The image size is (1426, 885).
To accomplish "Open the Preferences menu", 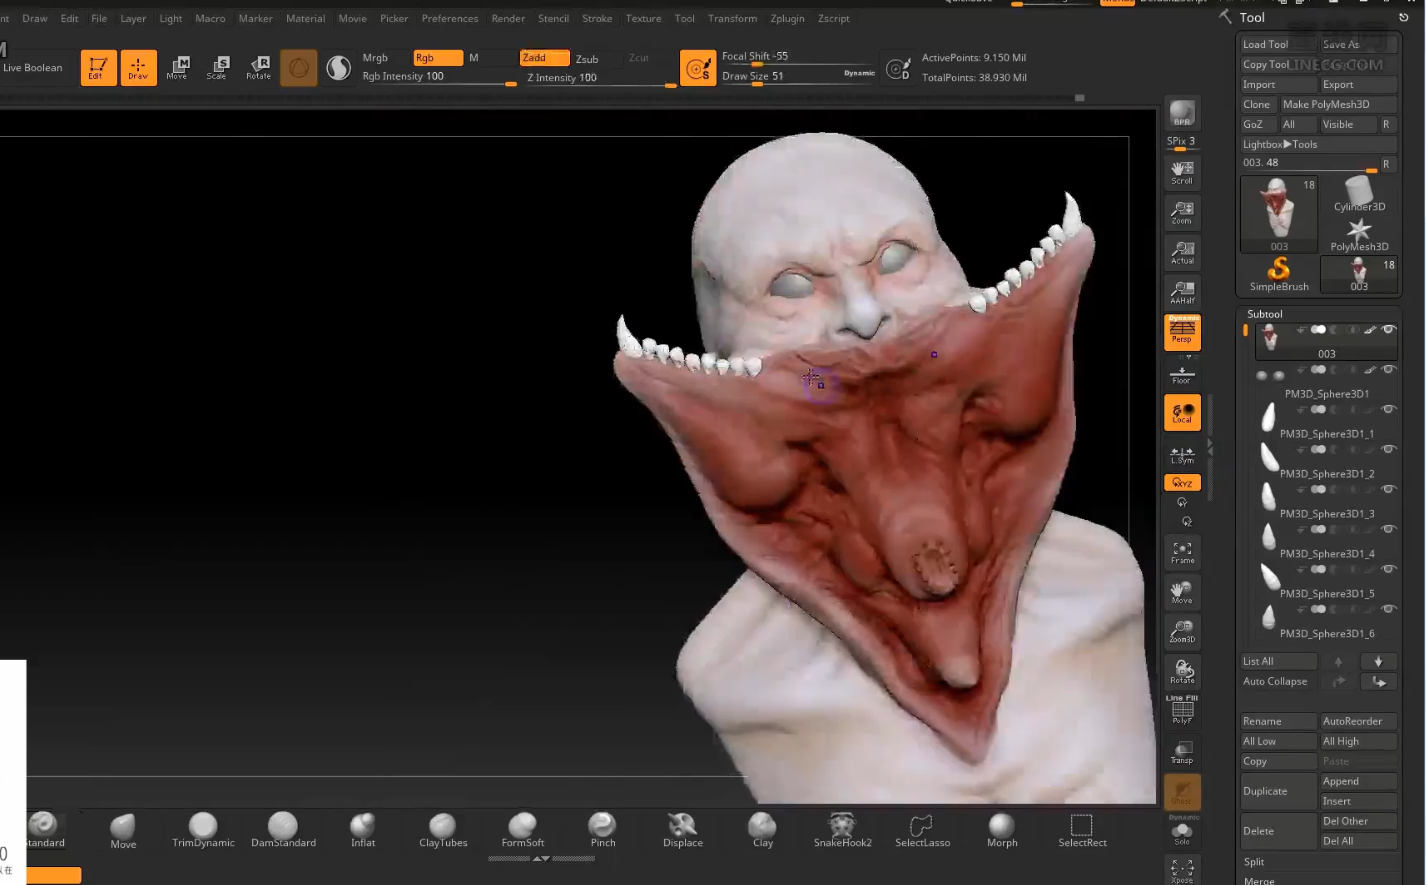I will click(450, 18).
